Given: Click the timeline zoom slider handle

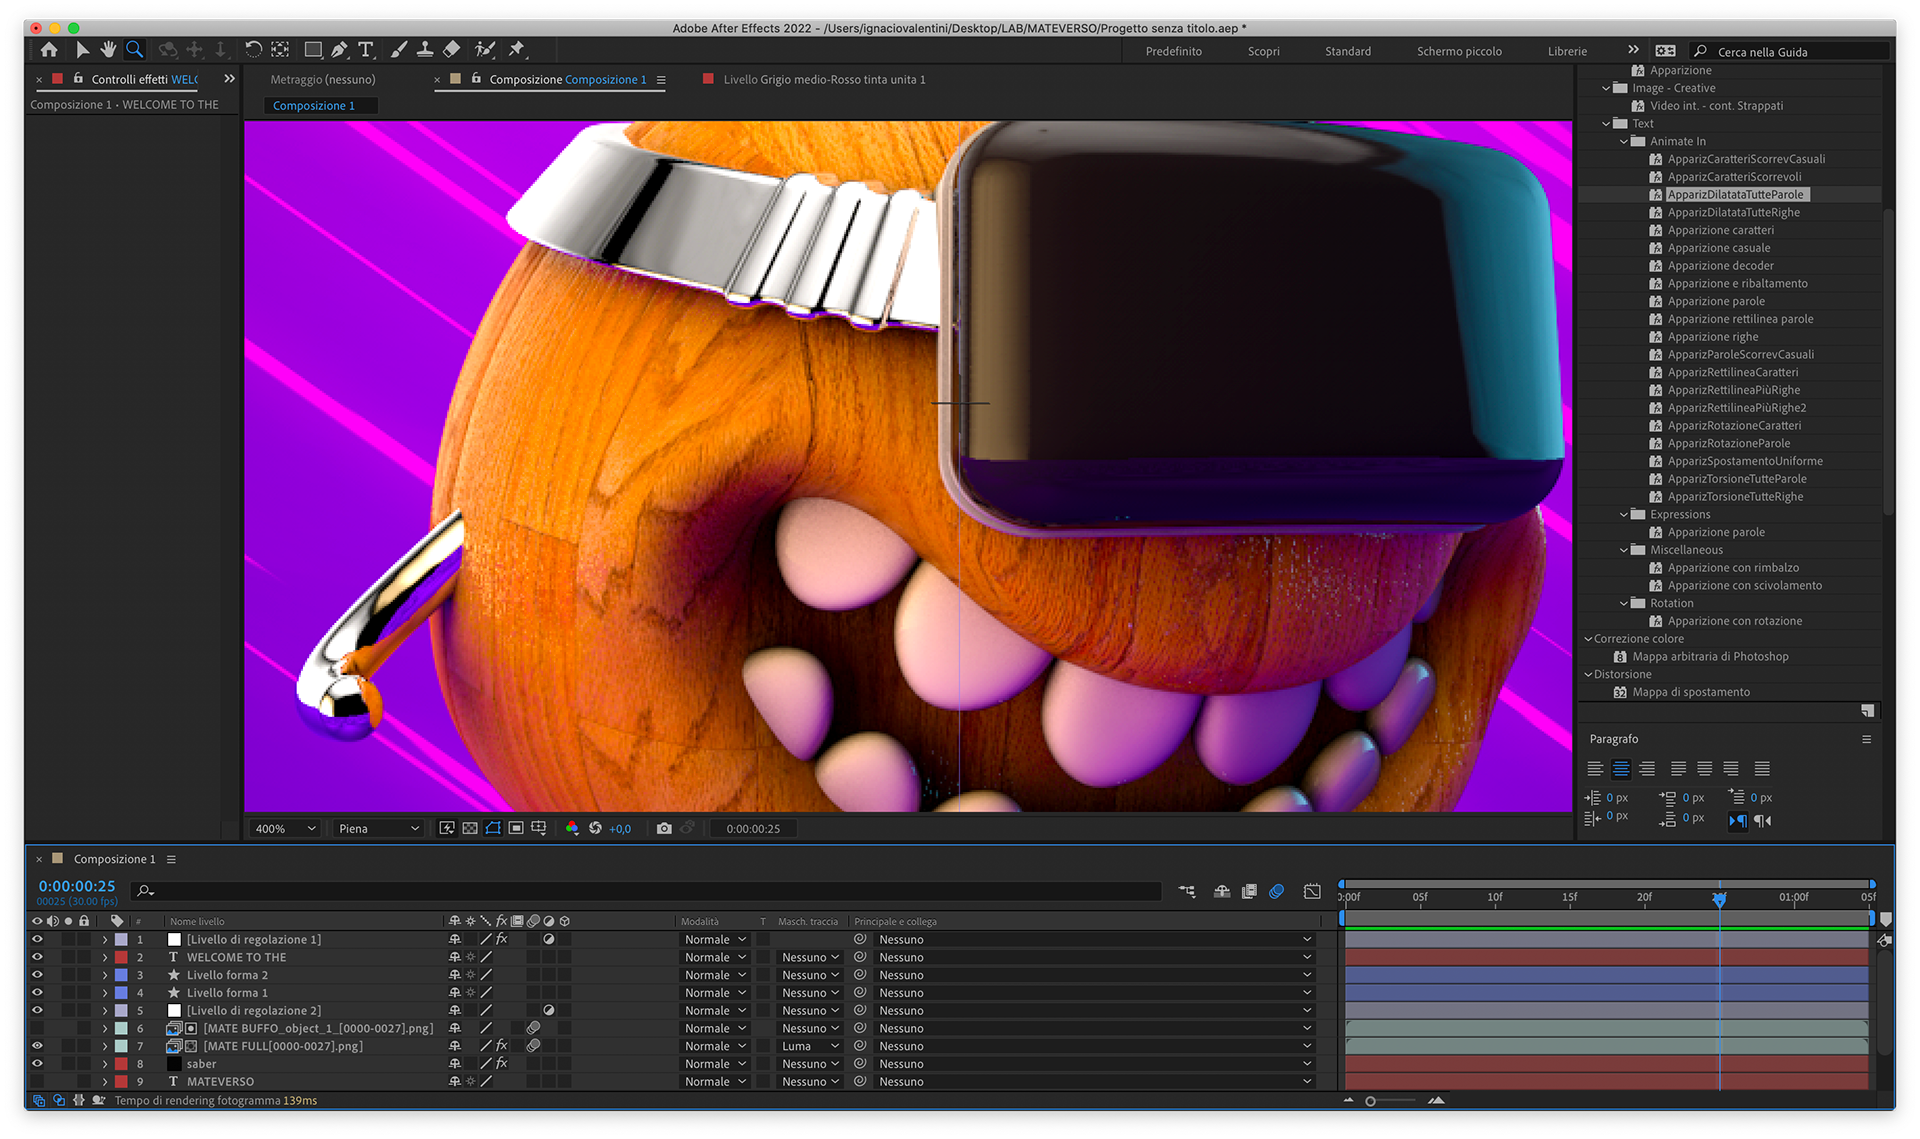Looking at the screenshot, I should (1370, 1100).
